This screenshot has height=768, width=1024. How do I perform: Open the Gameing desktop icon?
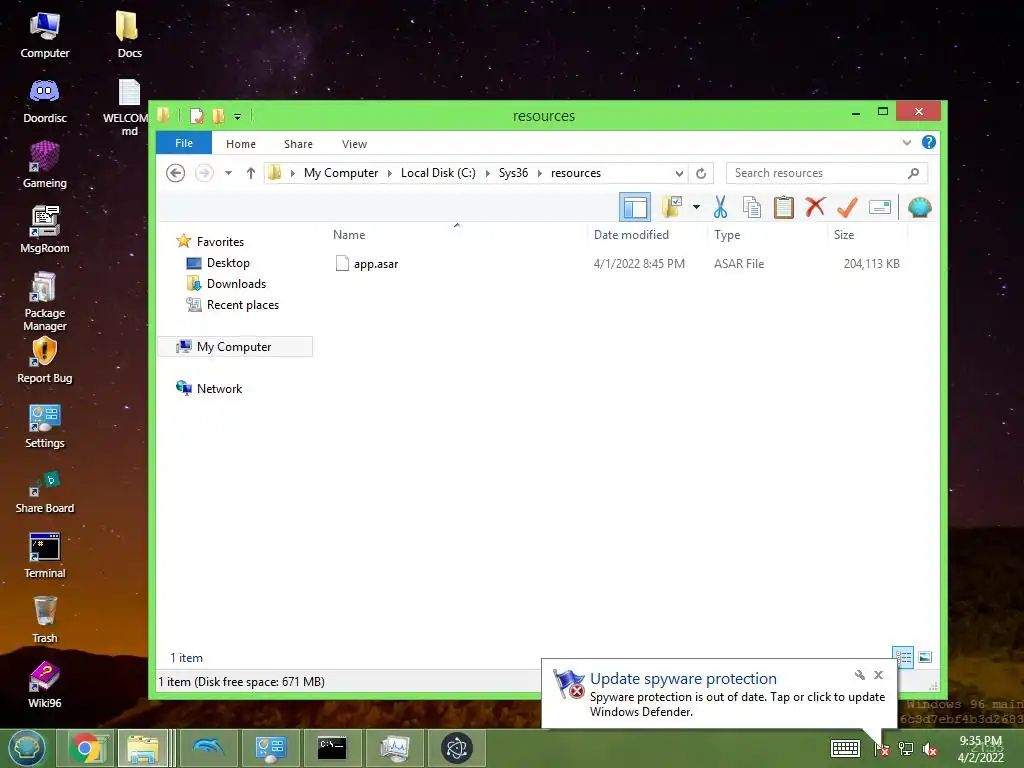click(x=44, y=165)
